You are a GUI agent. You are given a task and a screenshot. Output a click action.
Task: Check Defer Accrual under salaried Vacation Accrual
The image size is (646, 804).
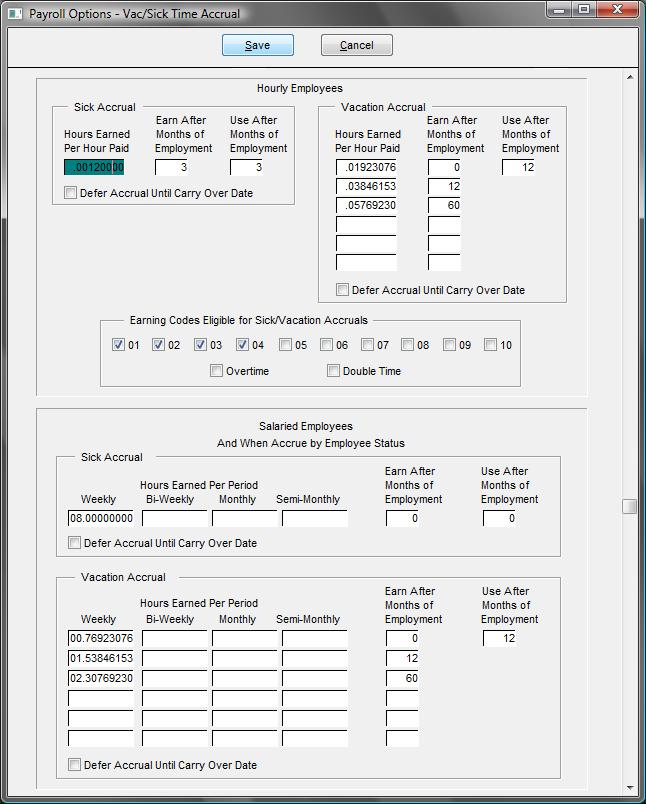pyautogui.click(x=74, y=765)
